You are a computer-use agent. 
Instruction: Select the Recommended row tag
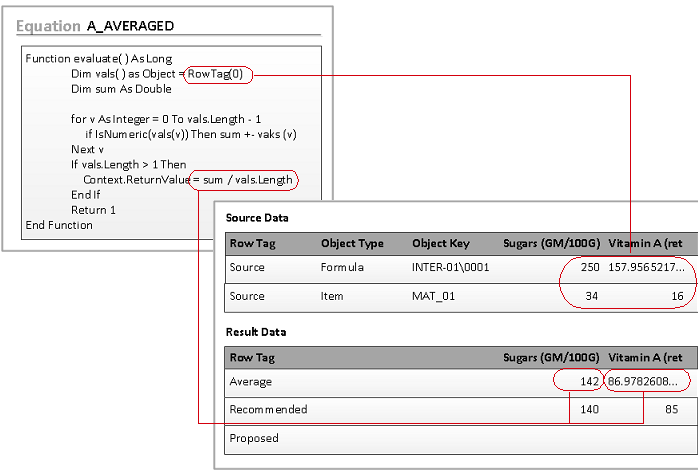(x=268, y=409)
